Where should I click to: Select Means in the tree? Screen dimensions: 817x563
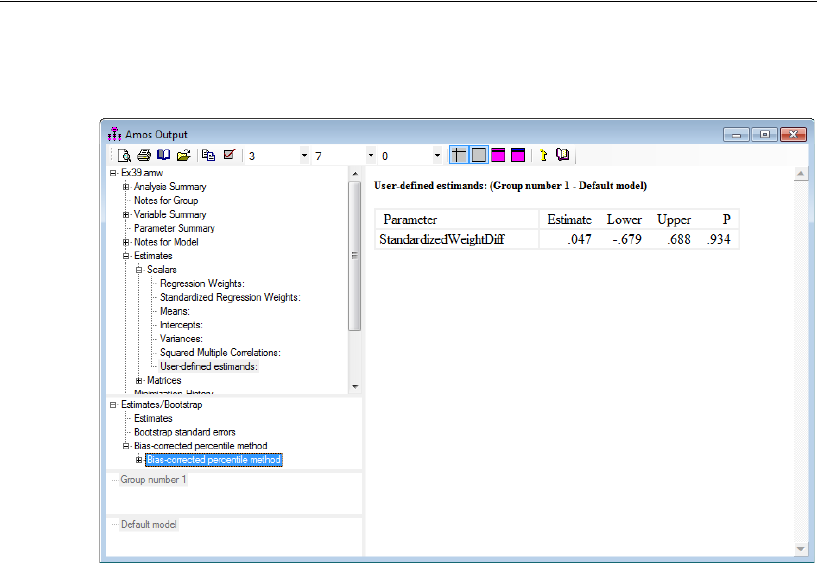click(175, 311)
